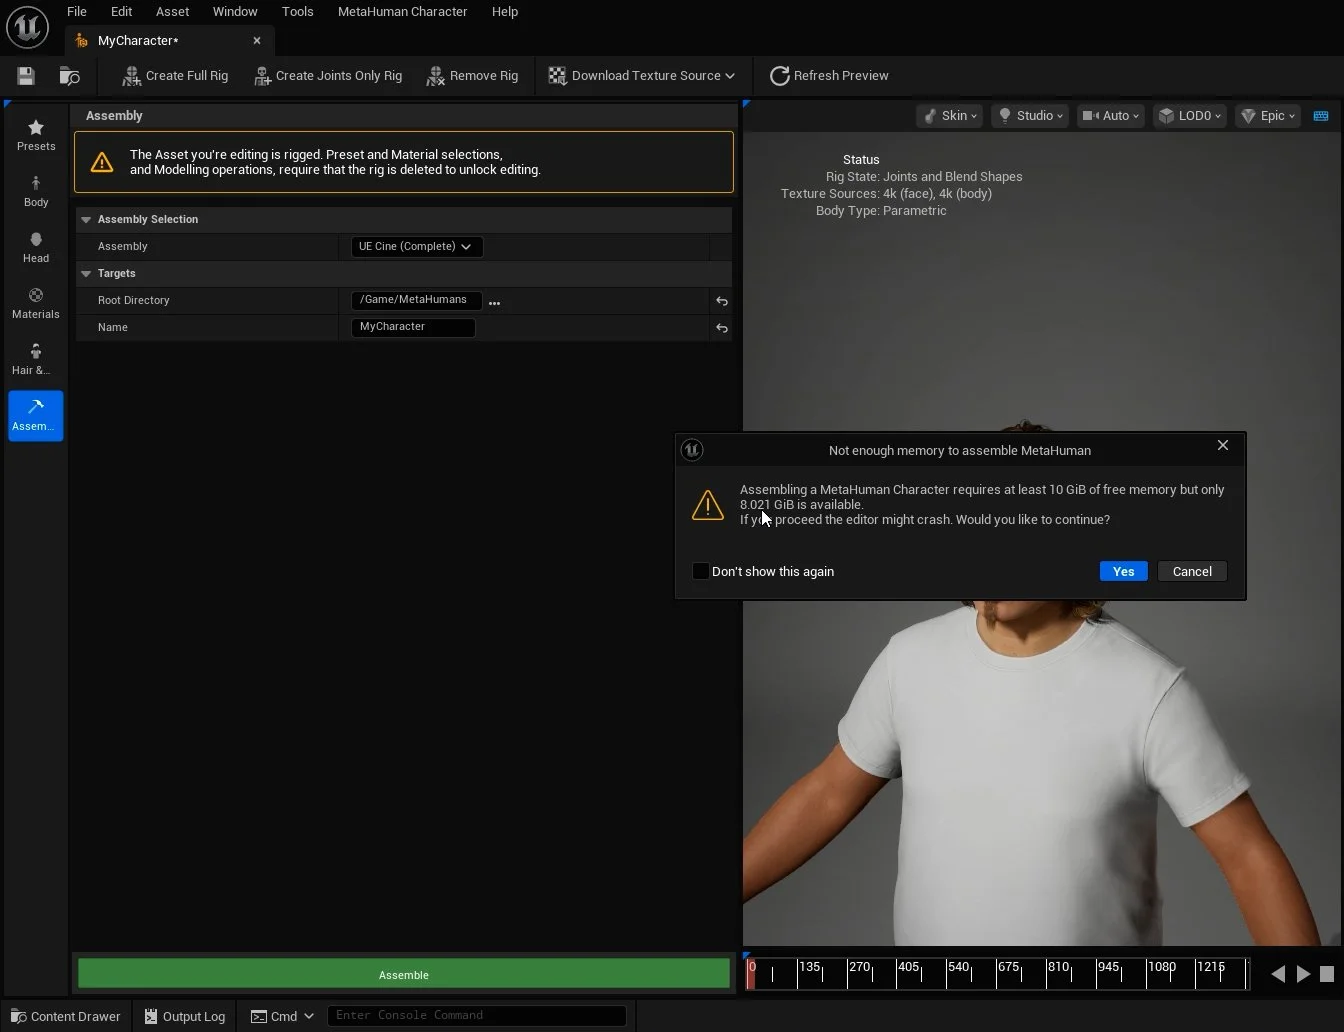Click the green Assemble button
The image size is (1344, 1032).
point(404,974)
